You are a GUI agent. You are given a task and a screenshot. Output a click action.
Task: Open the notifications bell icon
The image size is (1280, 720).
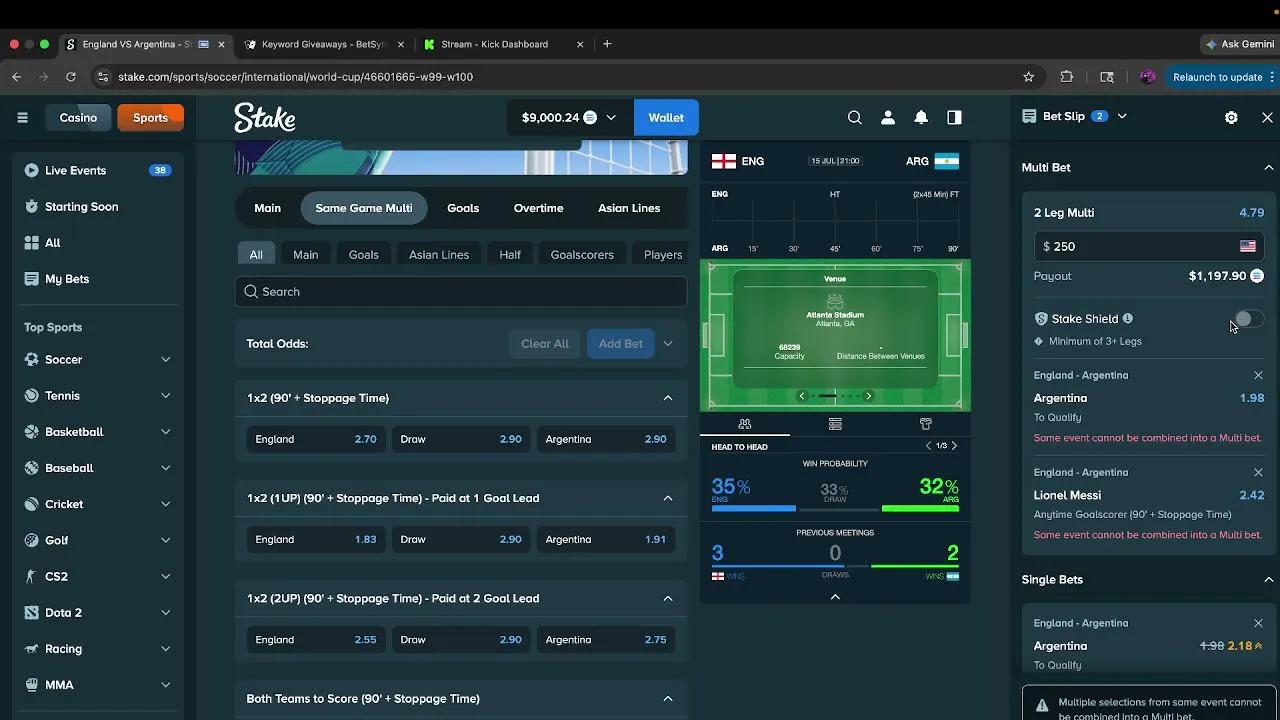pos(921,118)
